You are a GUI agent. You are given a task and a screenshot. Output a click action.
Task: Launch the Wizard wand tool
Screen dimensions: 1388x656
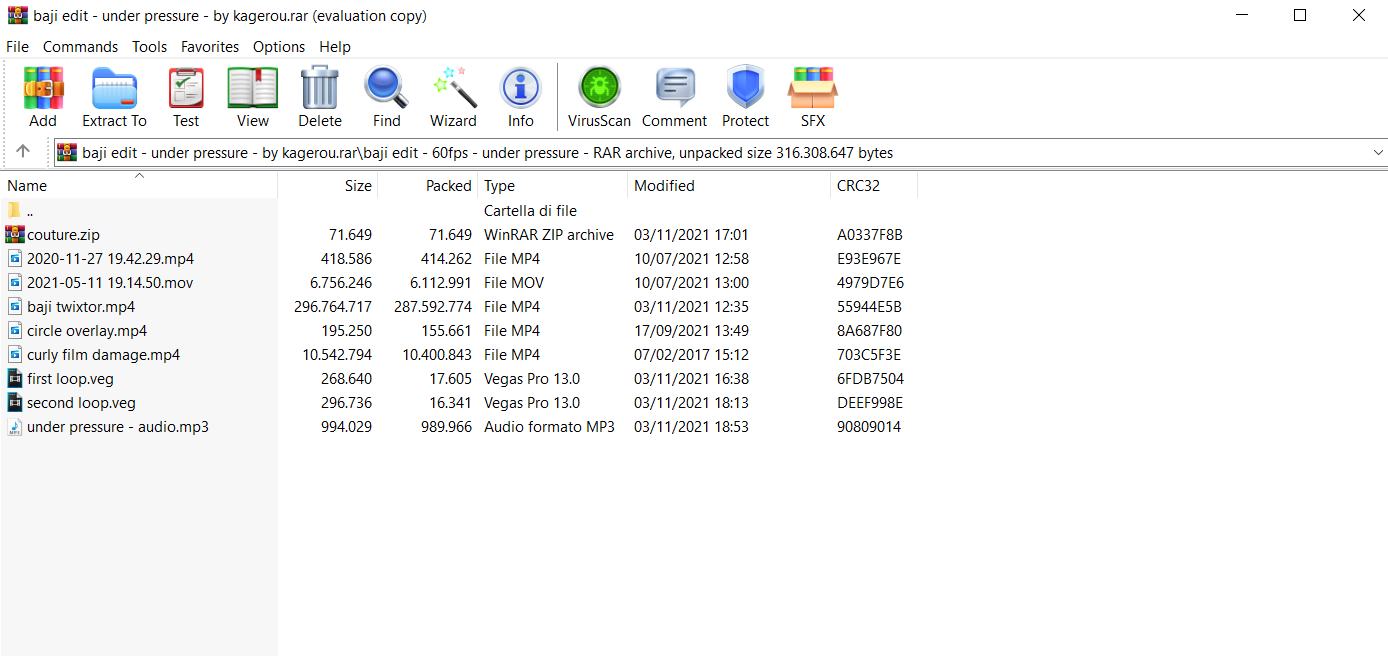pos(453,88)
